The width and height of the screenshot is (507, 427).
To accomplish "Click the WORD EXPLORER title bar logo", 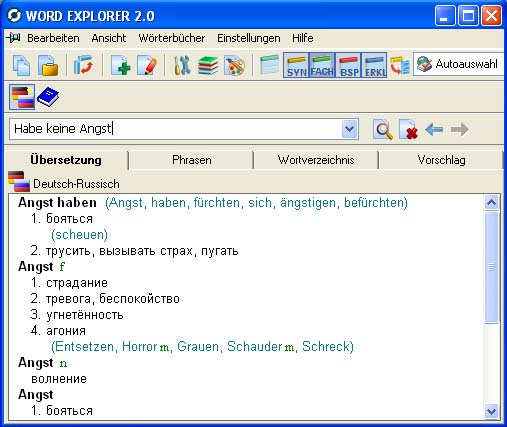I will click(x=14, y=16).
